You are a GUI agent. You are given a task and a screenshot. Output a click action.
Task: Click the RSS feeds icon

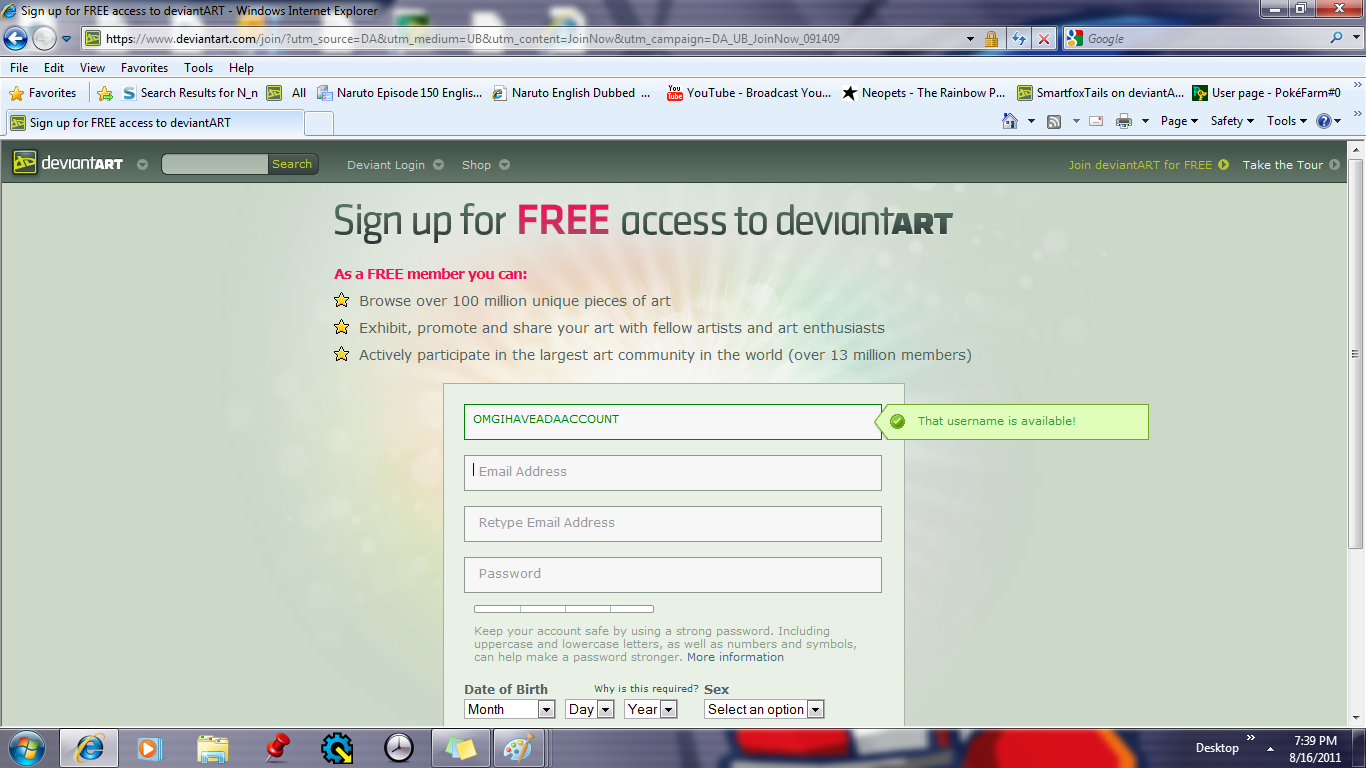click(1054, 121)
